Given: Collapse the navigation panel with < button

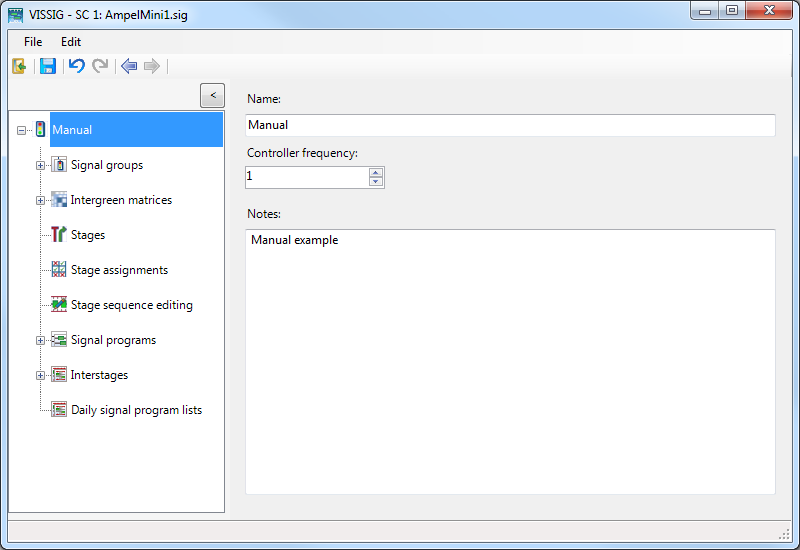Looking at the screenshot, I should (x=212, y=95).
